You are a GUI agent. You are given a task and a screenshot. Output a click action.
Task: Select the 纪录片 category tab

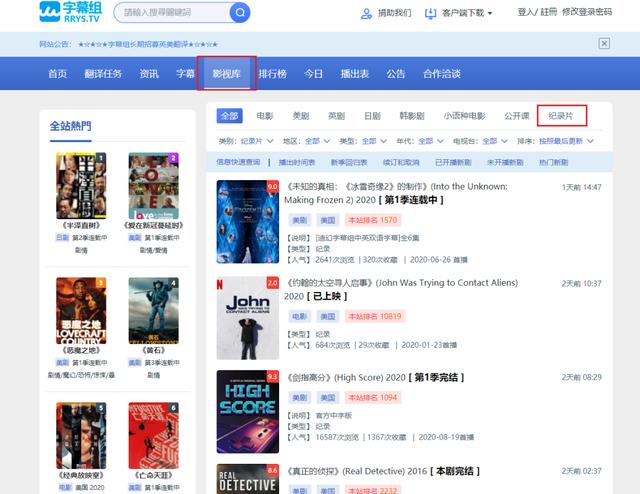tap(562, 116)
